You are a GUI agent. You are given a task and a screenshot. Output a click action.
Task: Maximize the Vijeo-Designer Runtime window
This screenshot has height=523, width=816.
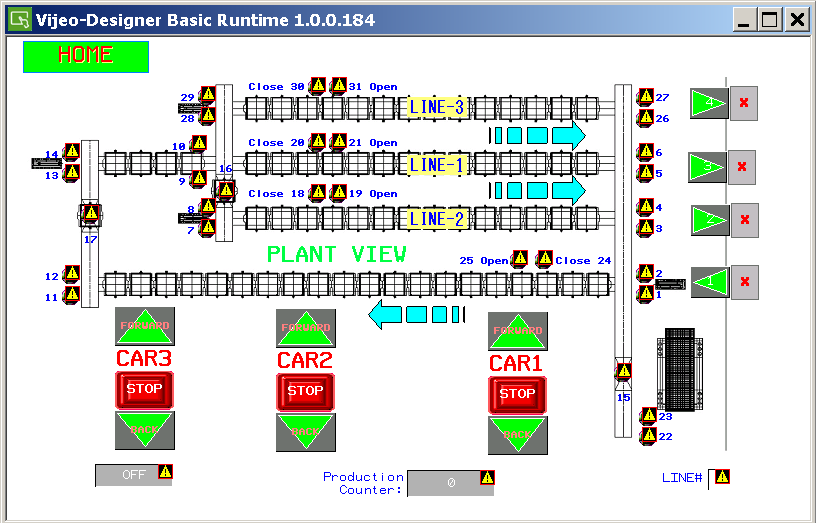(x=770, y=20)
